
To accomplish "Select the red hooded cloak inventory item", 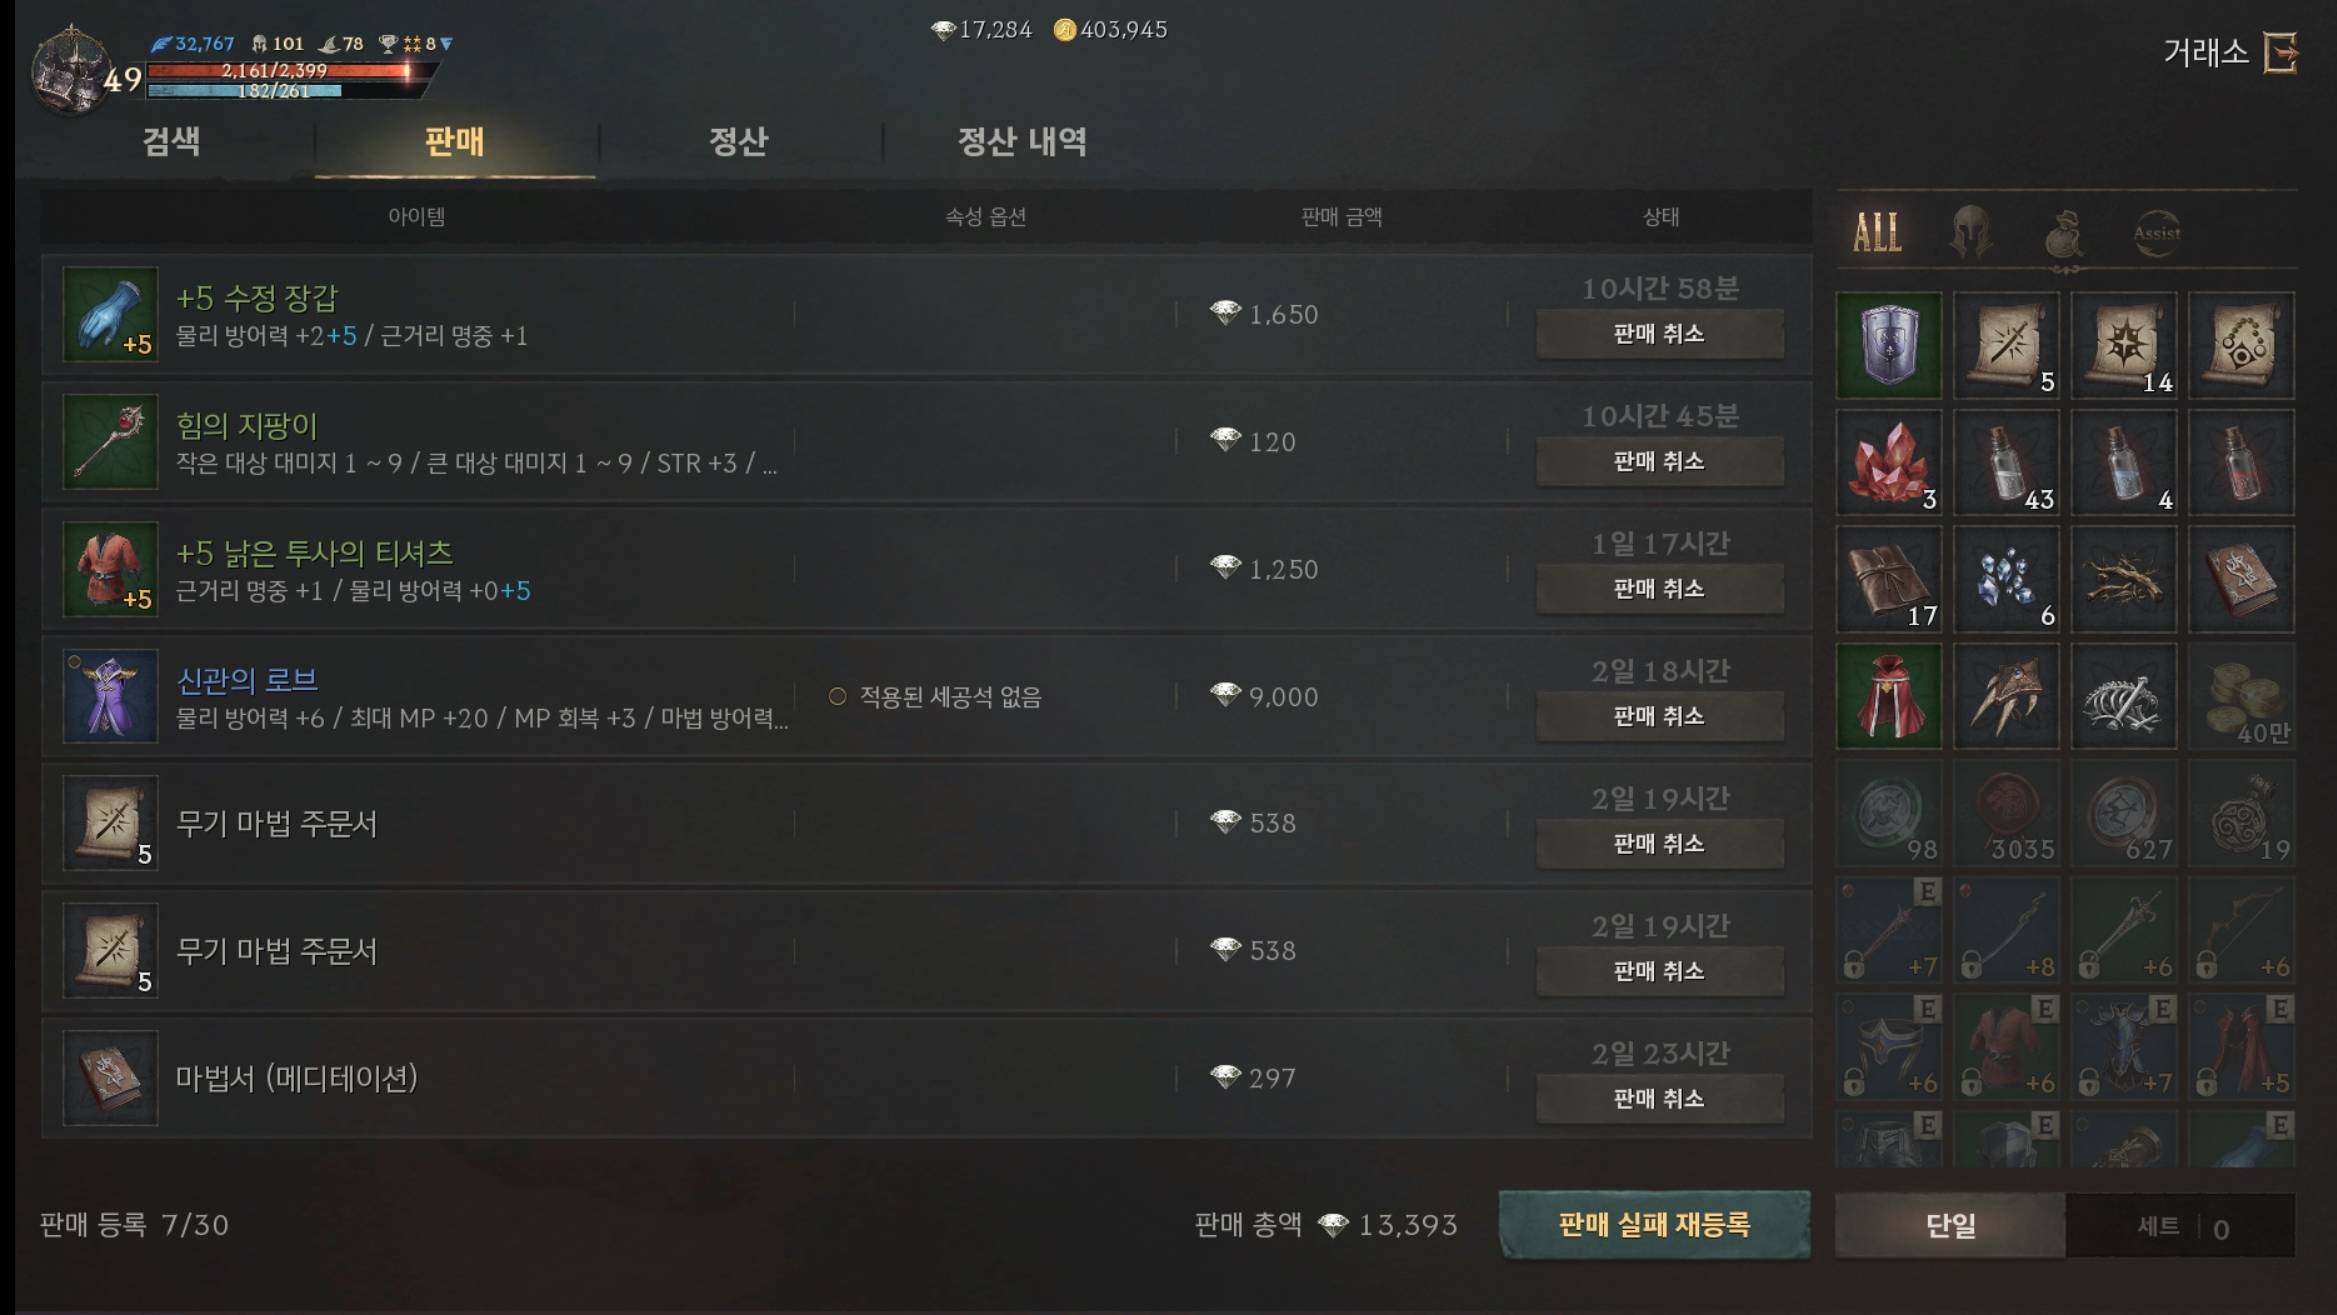I will click(1889, 696).
